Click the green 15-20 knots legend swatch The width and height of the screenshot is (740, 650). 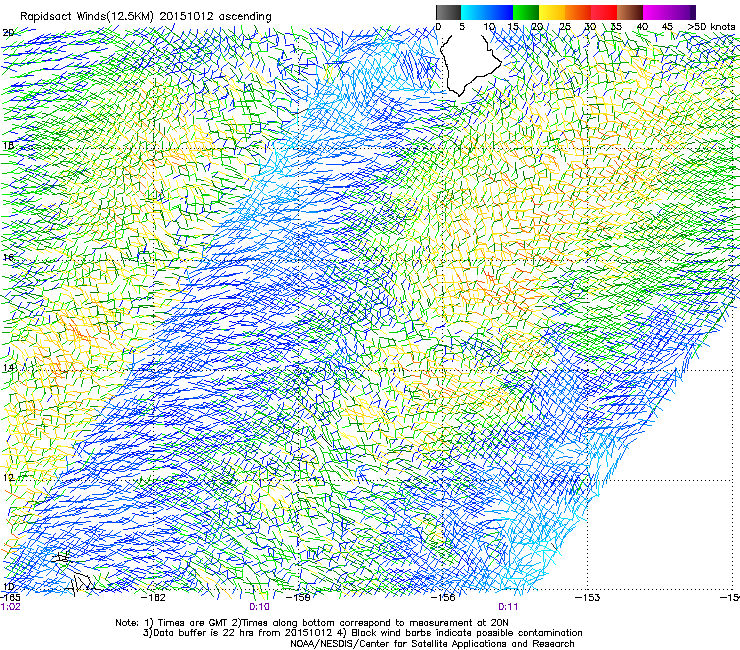point(526,12)
